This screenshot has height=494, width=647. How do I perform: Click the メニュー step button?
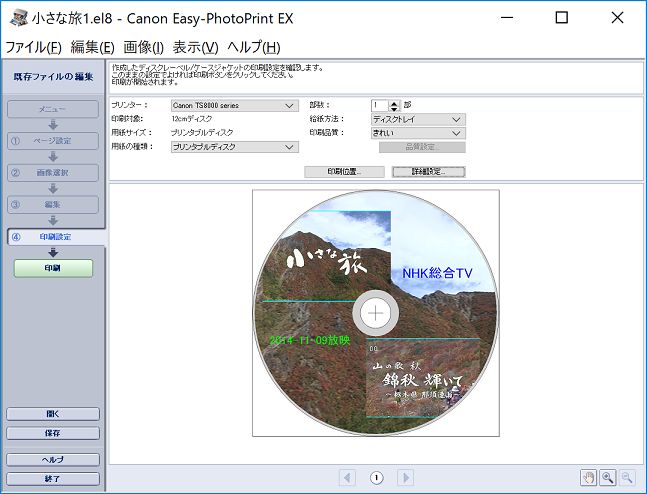pos(53,109)
